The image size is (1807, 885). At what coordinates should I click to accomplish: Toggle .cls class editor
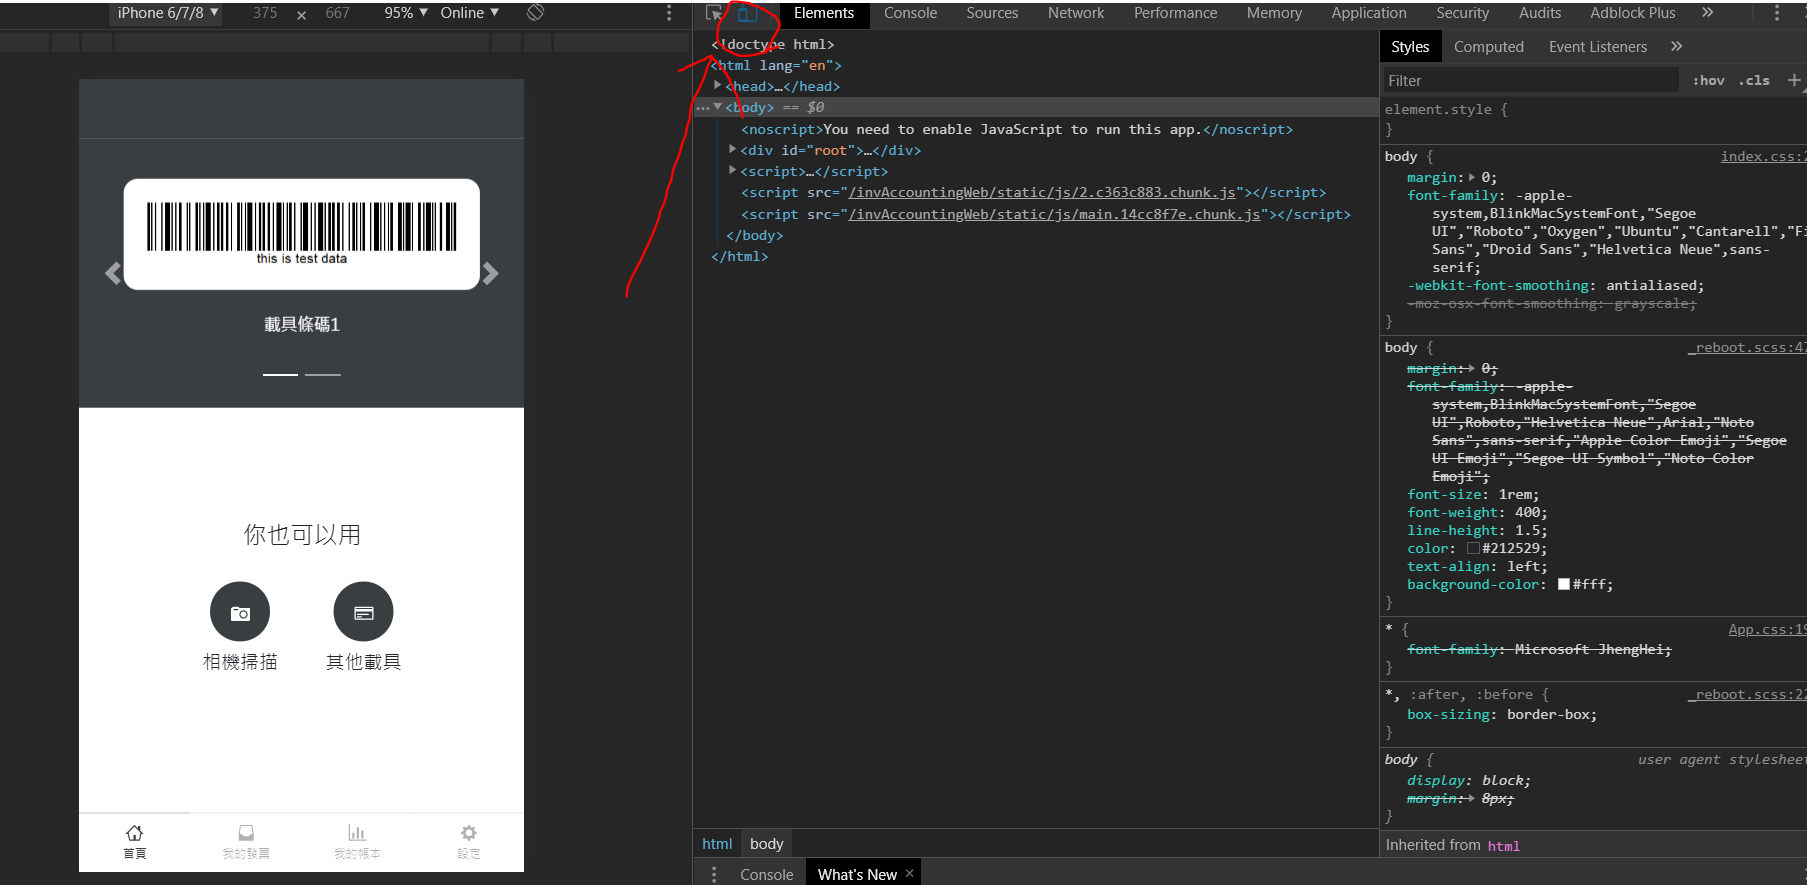pyautogui.click(x=1754, y=80)
